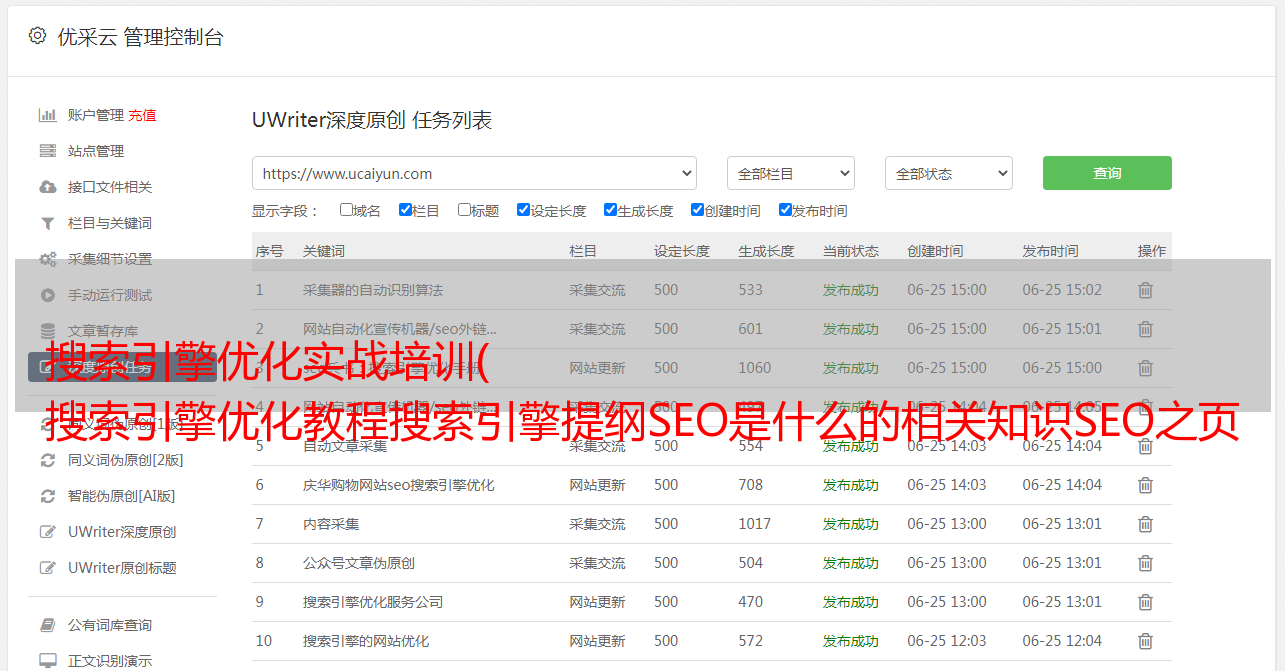Image resolution: width=1285 pixels, height=671 pixels.
Task: Click the red 充值 link
Action: click(142, 115)
